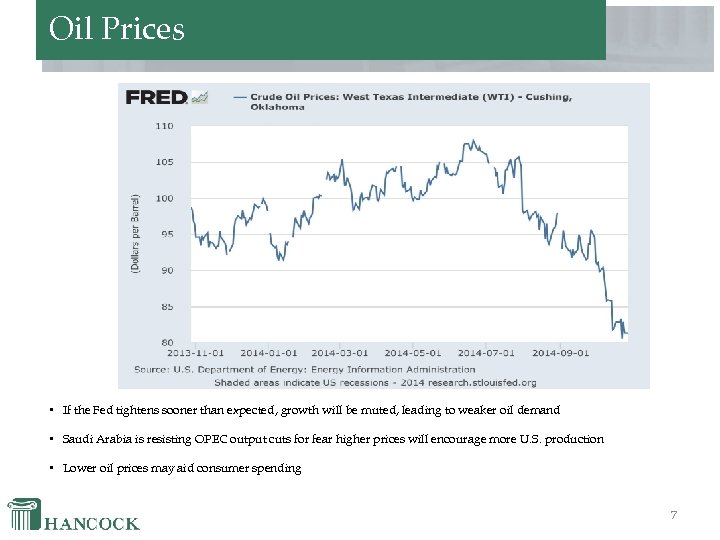Click the 110 value on the y-axis
Screen dimensions: 720x540
click(x=163, y=126)
